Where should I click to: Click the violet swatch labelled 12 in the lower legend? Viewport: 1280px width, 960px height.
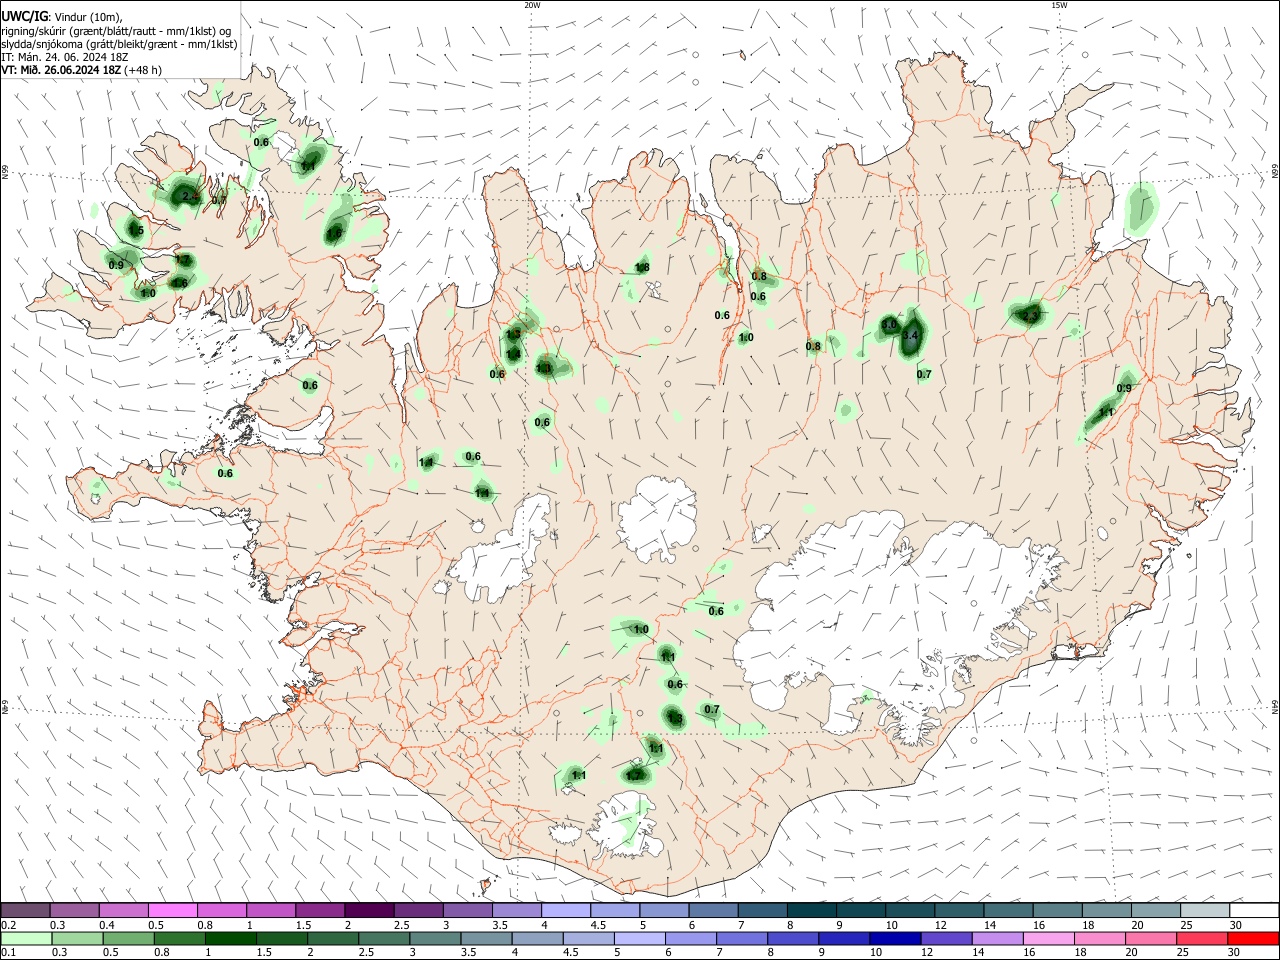[x=945, y=938]
